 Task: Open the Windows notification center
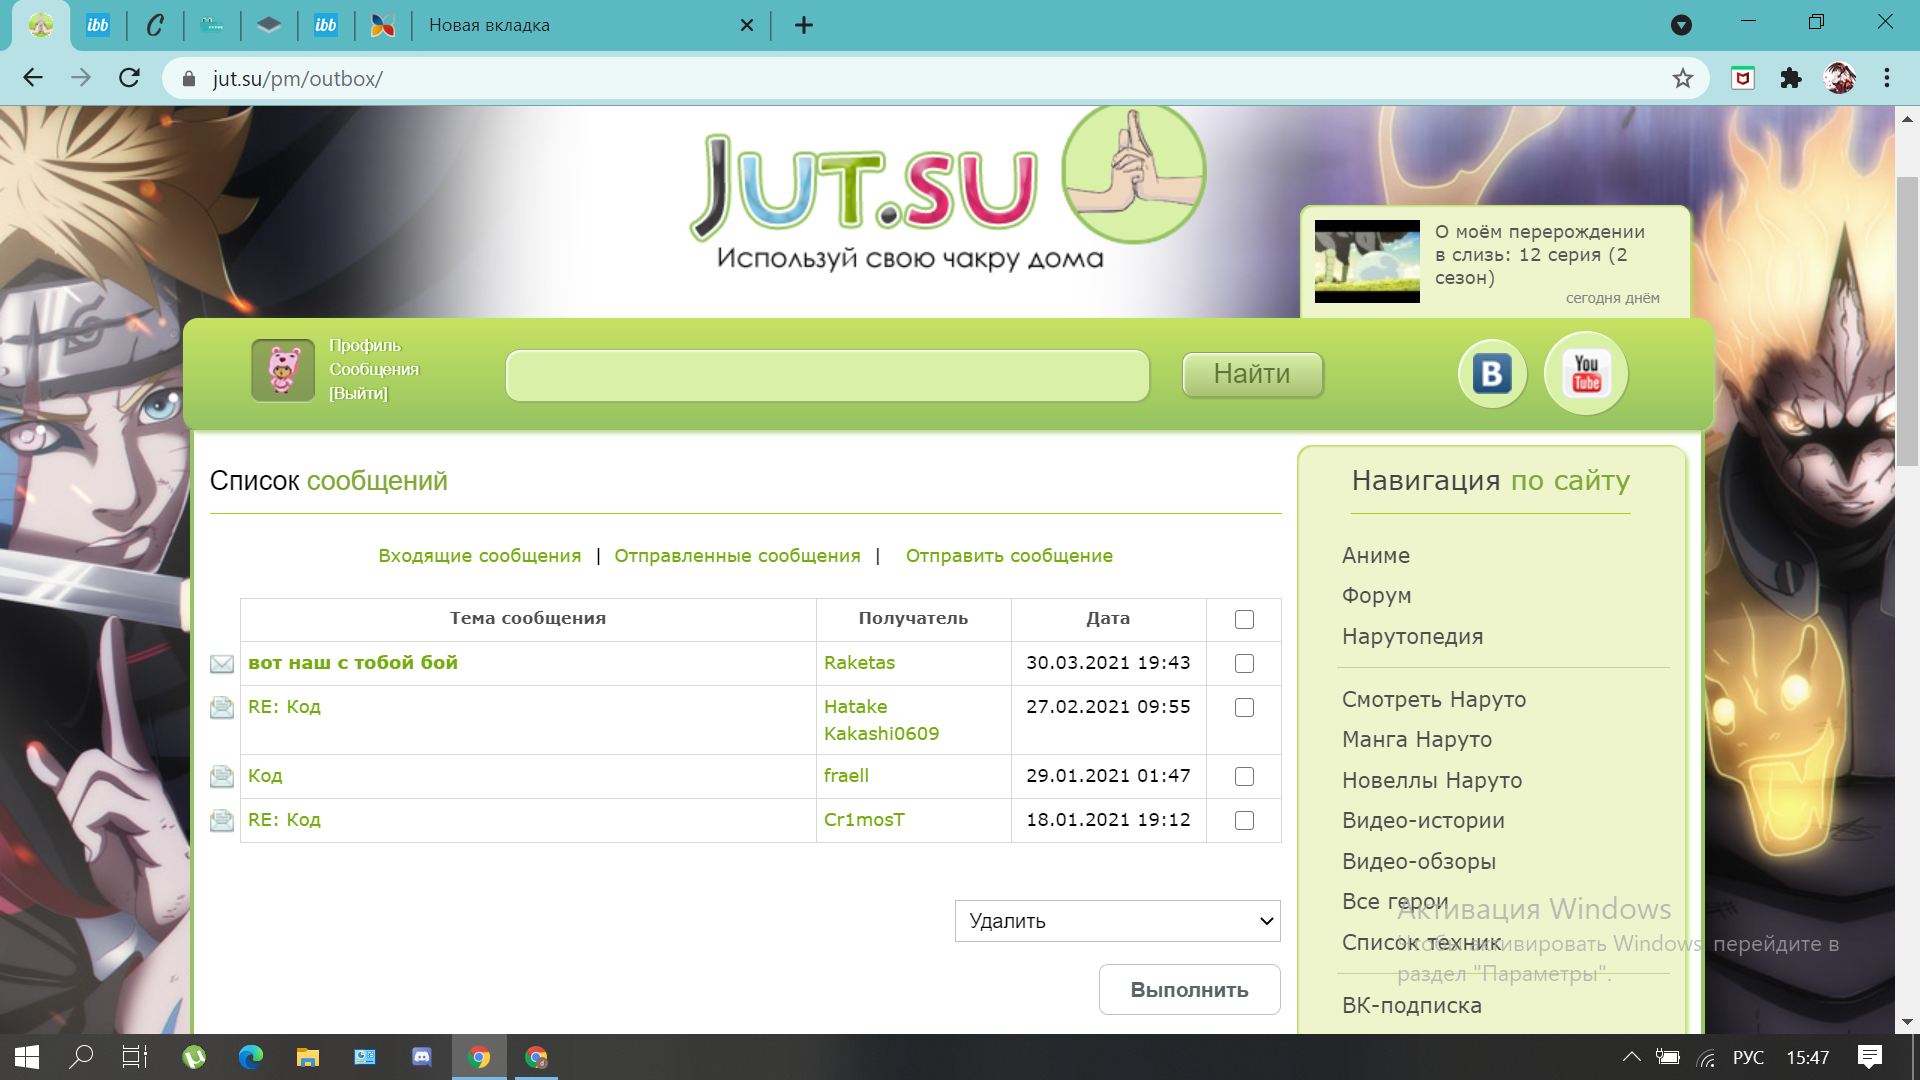pyautogui.click(x=1869, y=1057)
